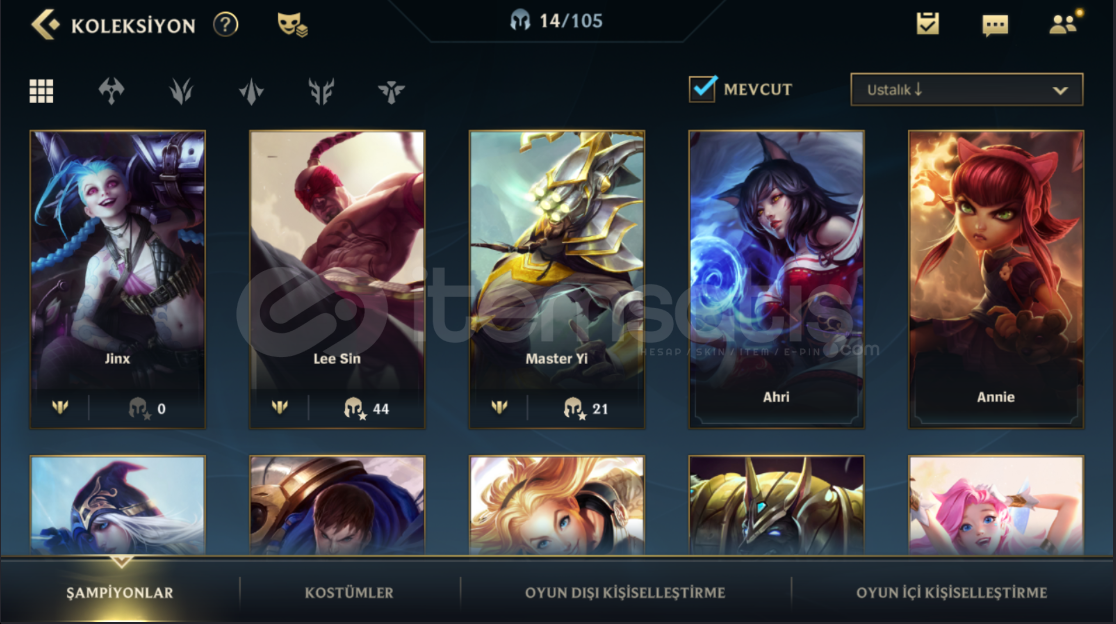Switch to the Kostümler tab
The width and height of the screenshot is (1116, 624).
(349, 593)
